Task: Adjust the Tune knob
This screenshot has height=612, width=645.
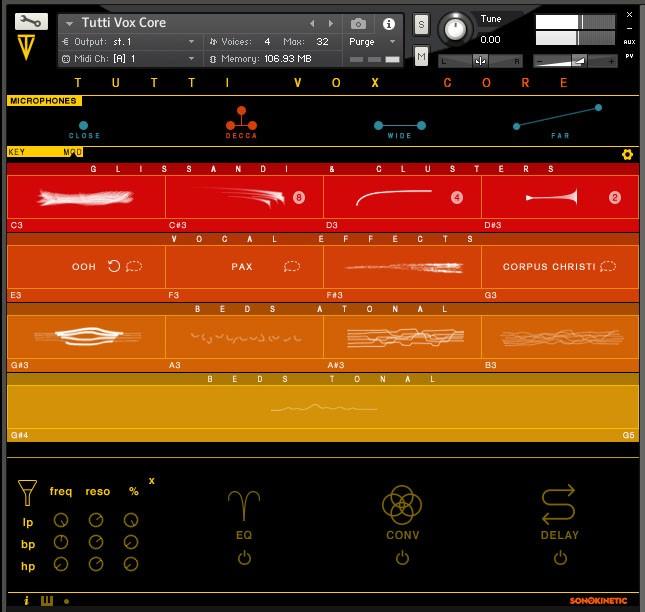Action: [455, 28]
